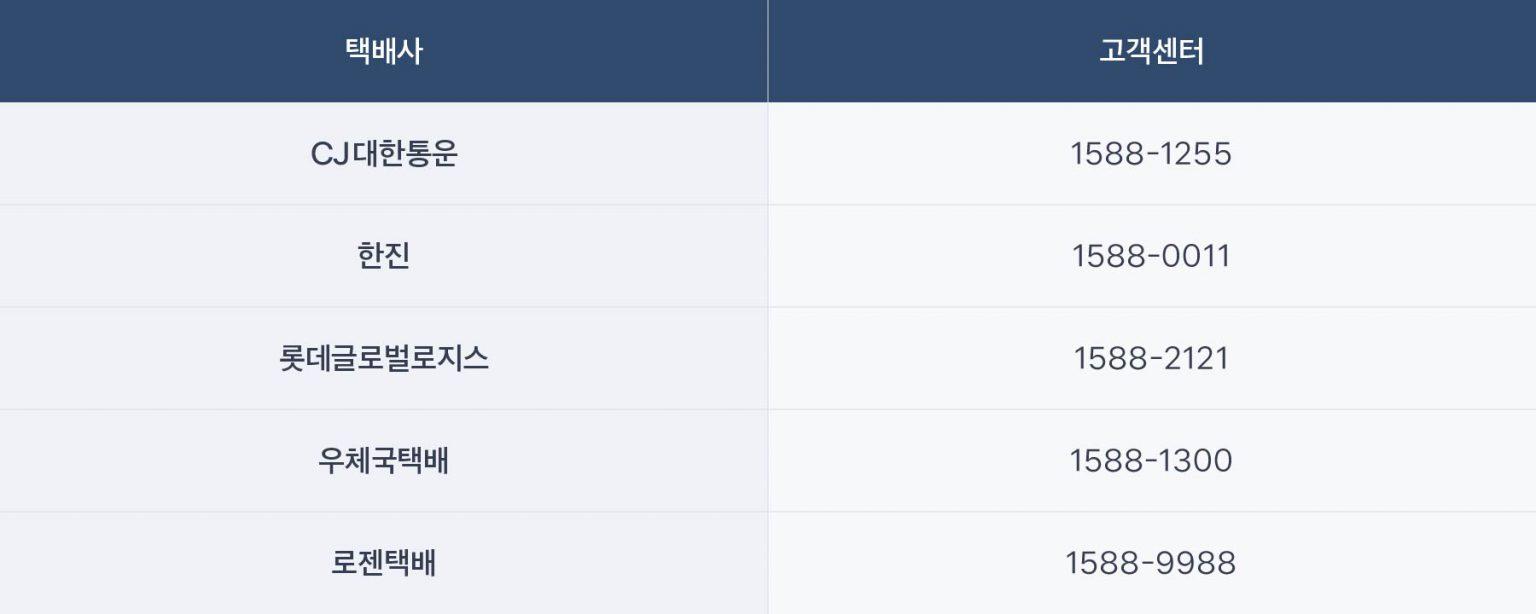The width and height of the screenshot is (1536, 614).
Task: Tap phone number 1588-1255
Action: (x=1151, y=154)
